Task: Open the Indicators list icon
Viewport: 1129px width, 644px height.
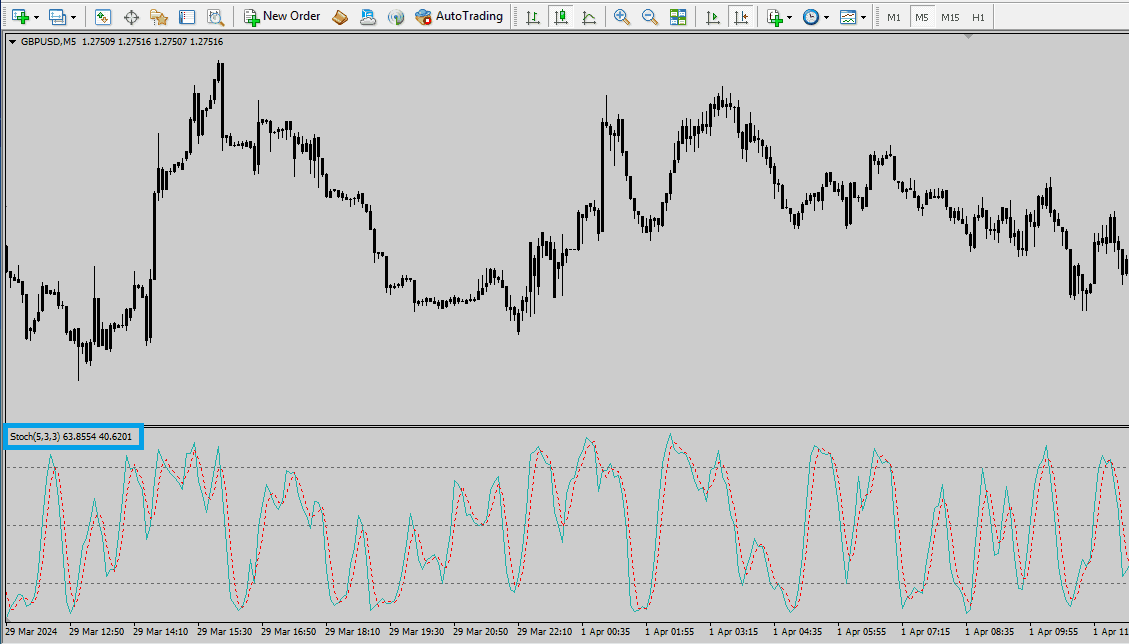Action: pyautogui.click(x=775, y=17)
